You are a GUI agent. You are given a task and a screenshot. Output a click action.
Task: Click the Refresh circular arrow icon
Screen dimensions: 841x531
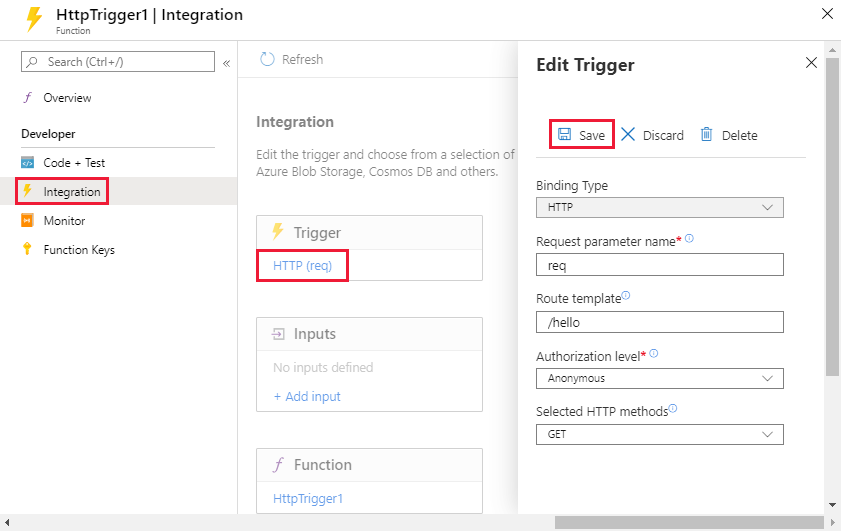tap(267, 59)
